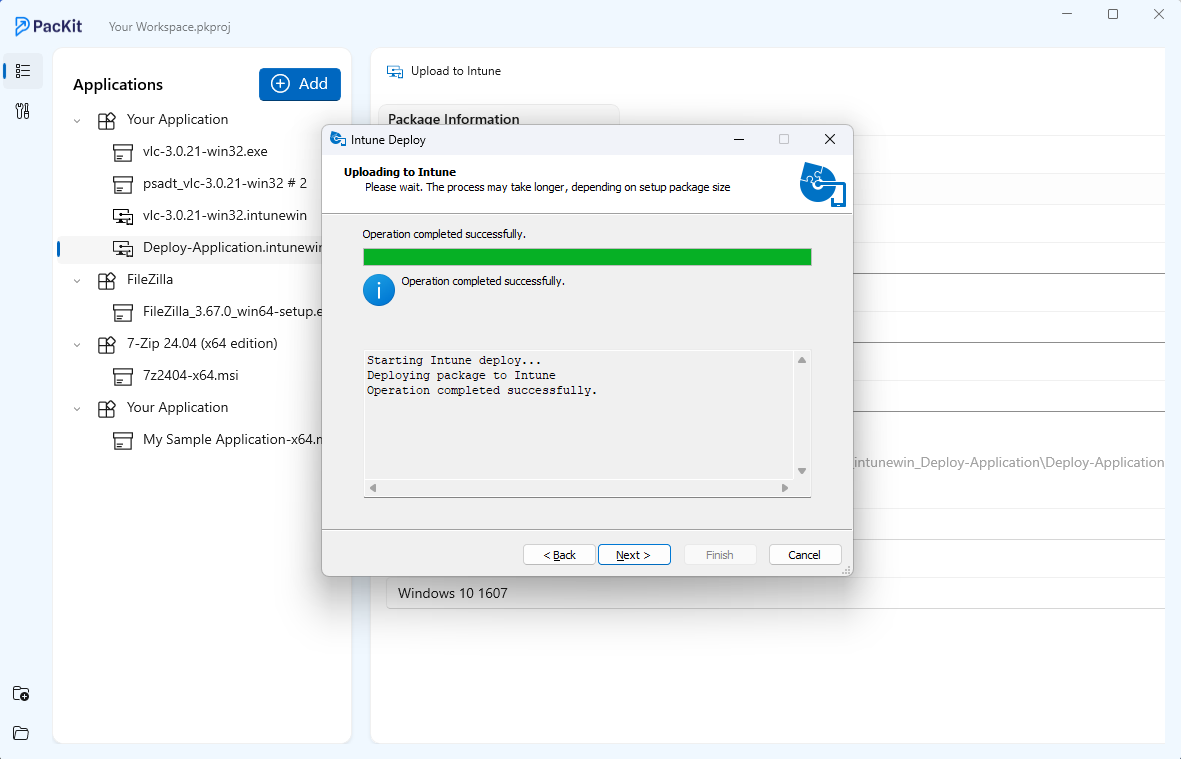1181x759 pixels.
Task: Minimize the PacKit main window
Action: 1067,14
